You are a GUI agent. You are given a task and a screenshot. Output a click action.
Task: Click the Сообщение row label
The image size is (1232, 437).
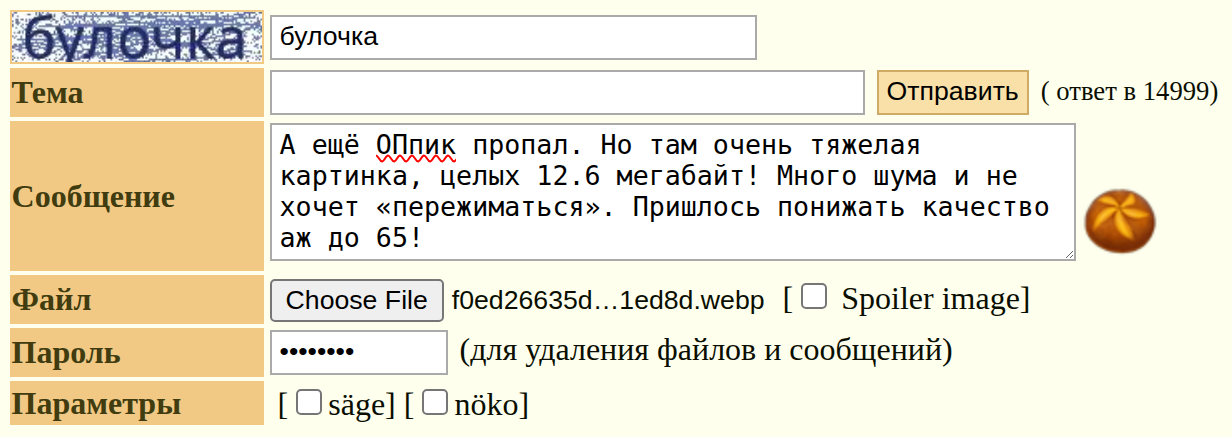click(x=93, y=197)
